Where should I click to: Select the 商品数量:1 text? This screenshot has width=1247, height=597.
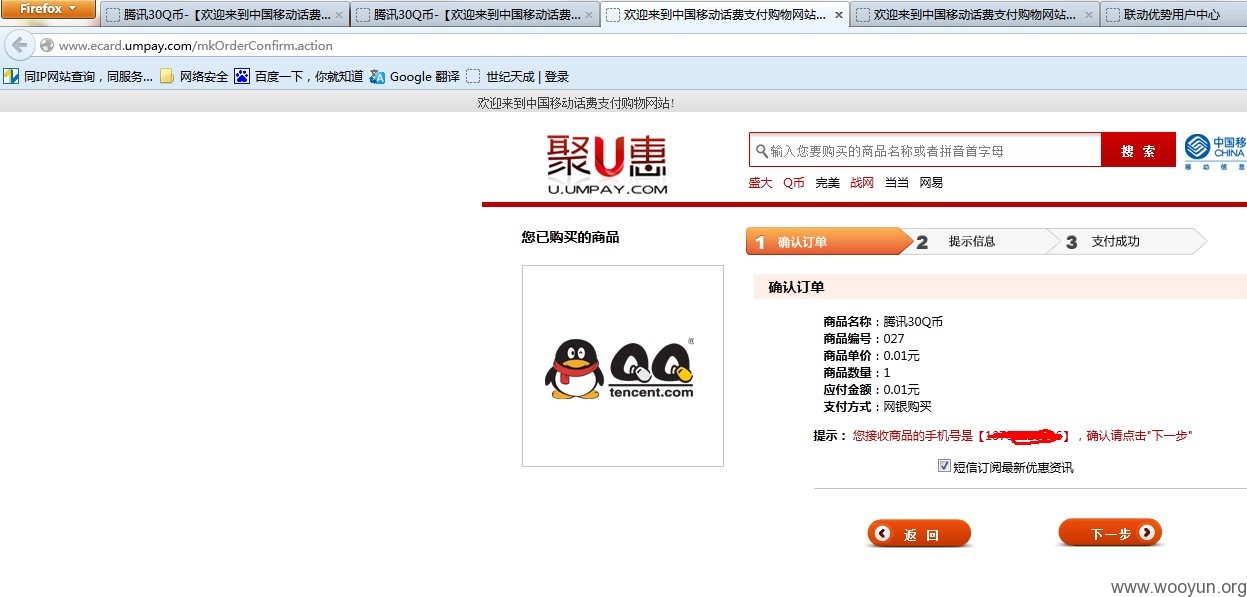pos(856,373)
